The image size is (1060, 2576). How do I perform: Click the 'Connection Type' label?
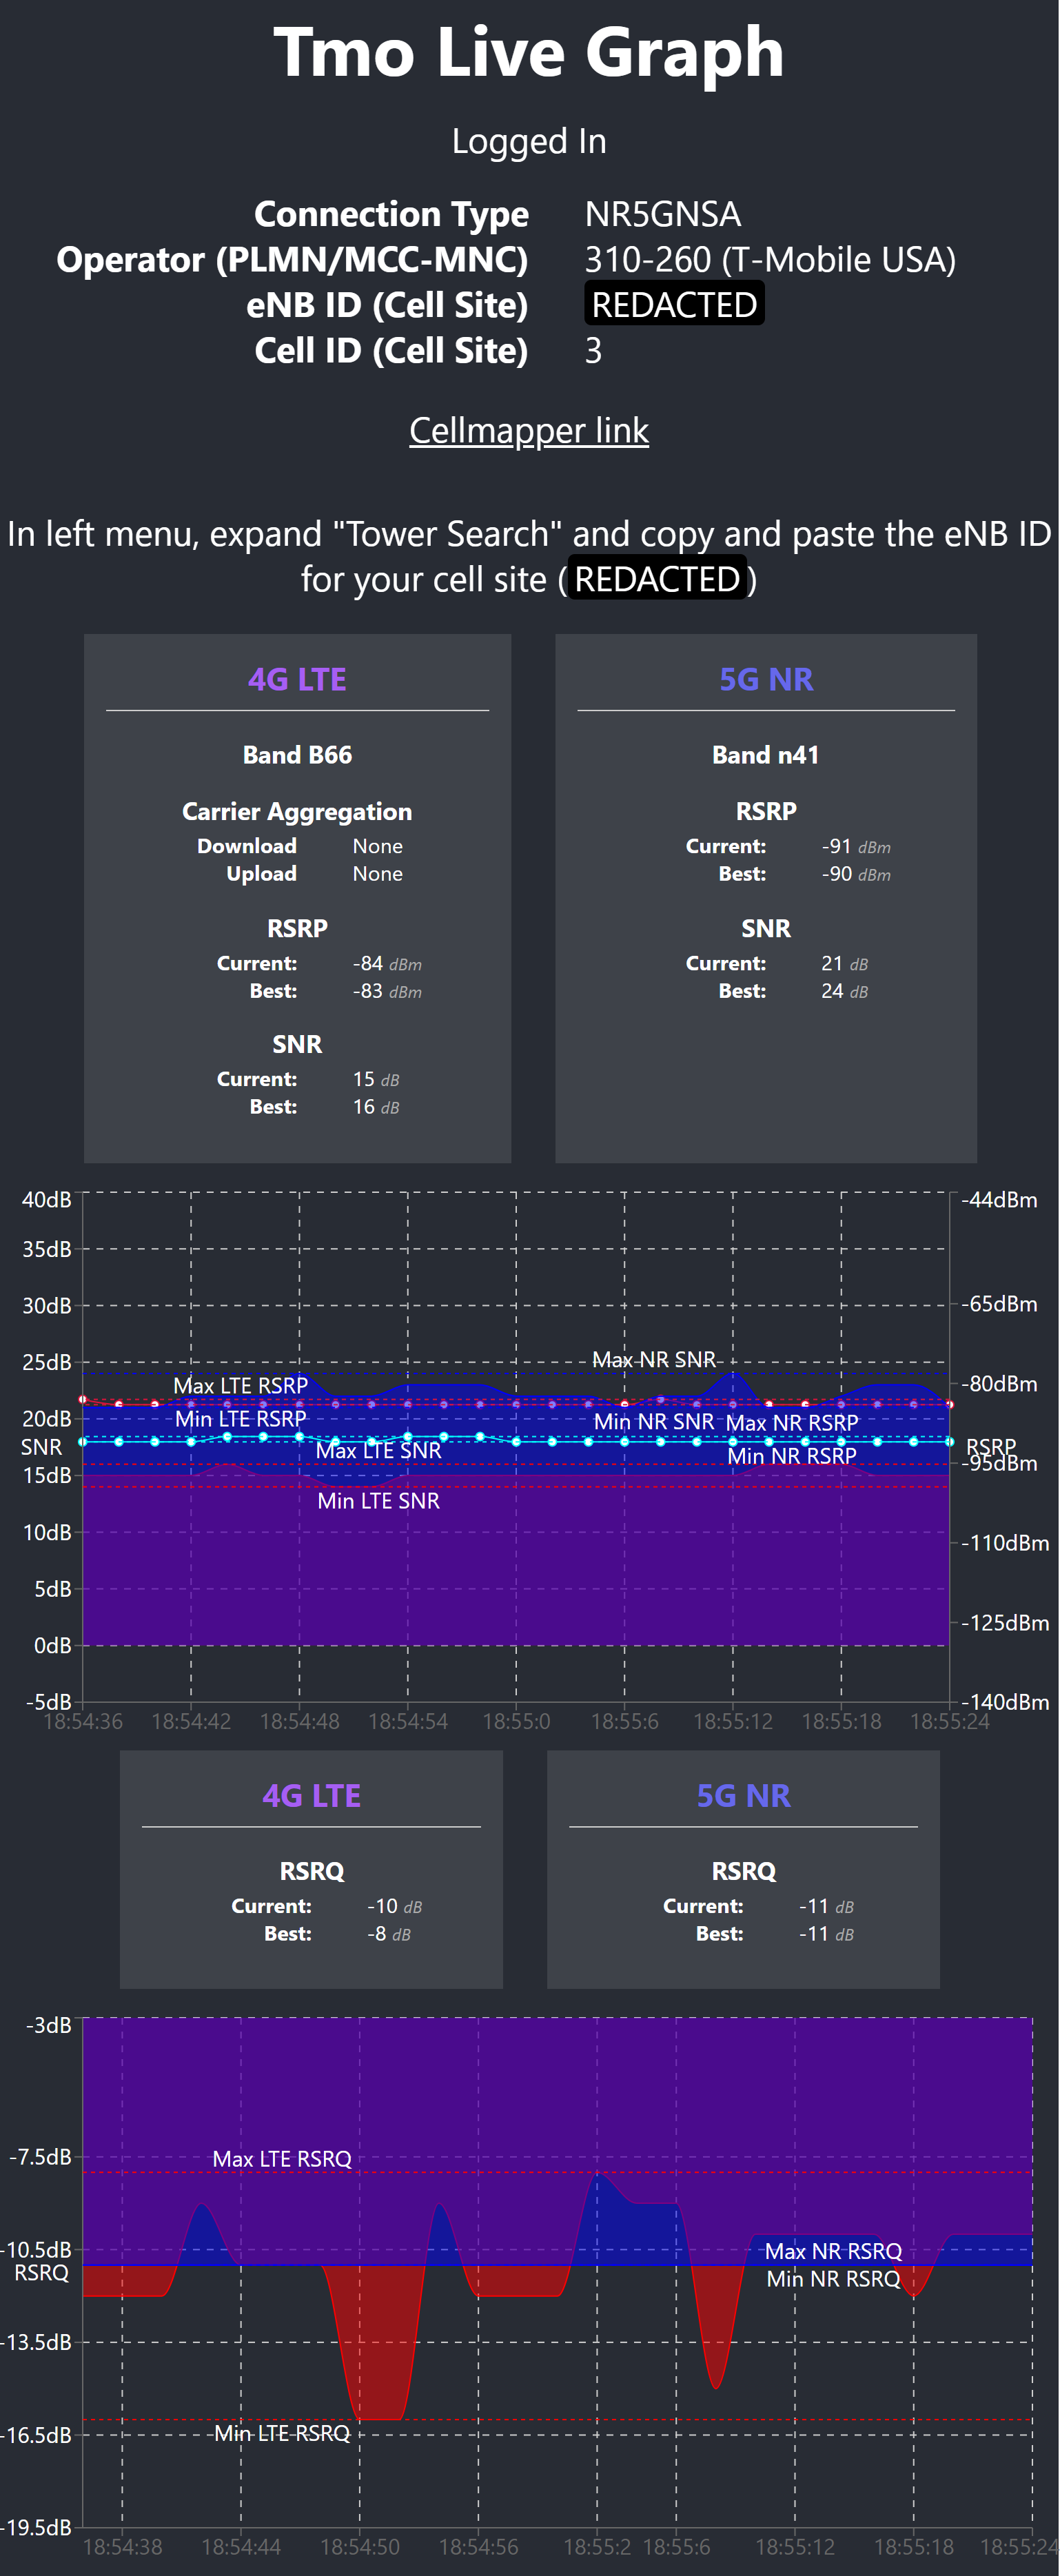(391, 214)
